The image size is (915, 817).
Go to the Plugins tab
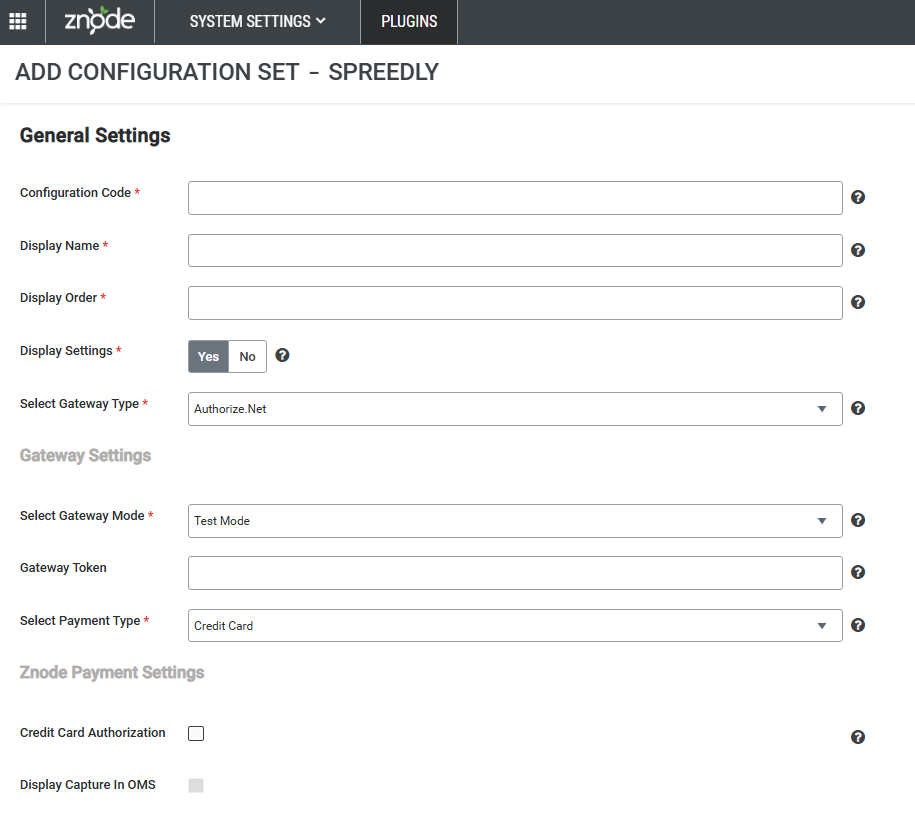(409, 22)
